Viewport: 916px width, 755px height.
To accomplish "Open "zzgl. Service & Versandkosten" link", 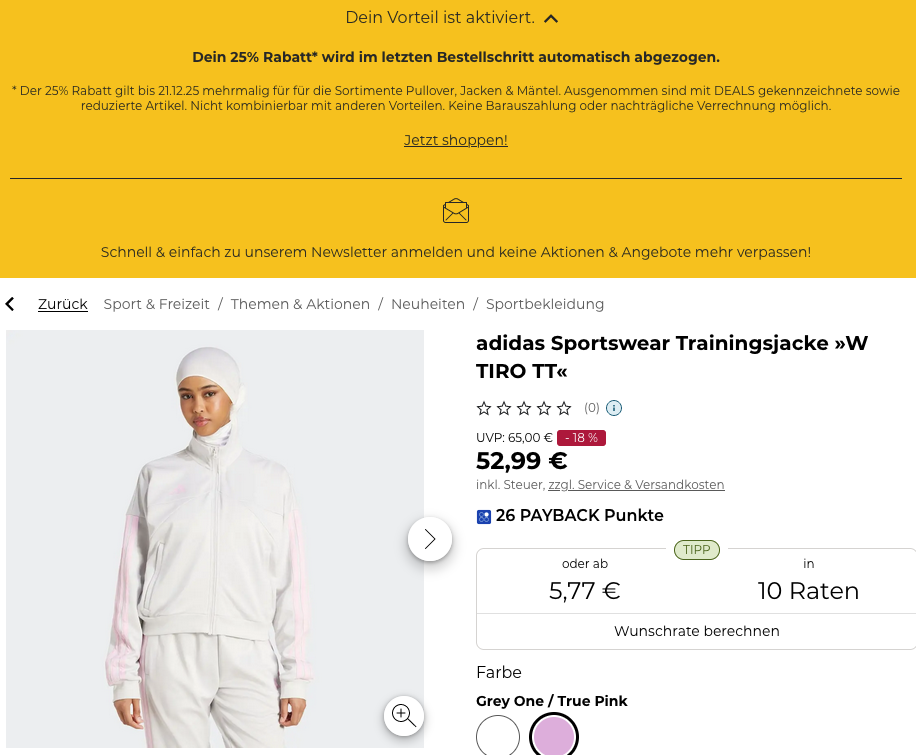I will (x=636, y=485).
